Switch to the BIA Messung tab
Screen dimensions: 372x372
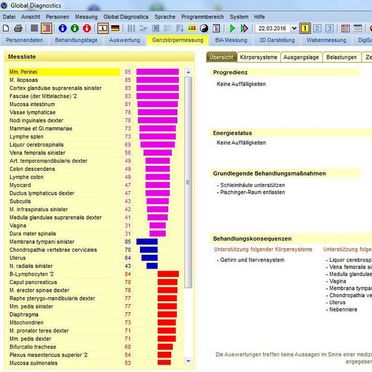231,40
